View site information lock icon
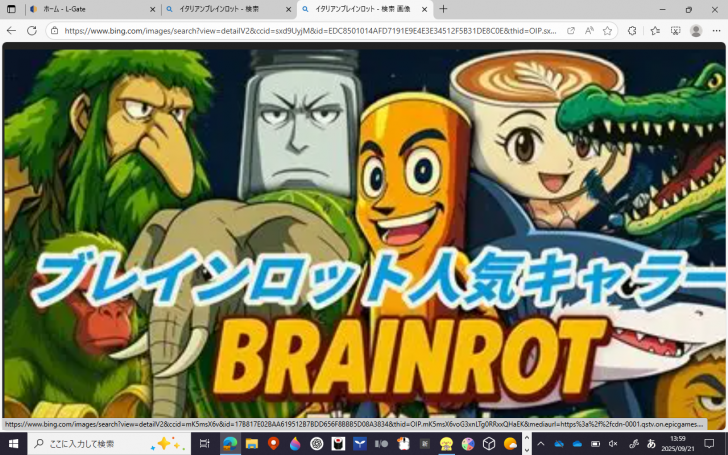 [55, 31]
